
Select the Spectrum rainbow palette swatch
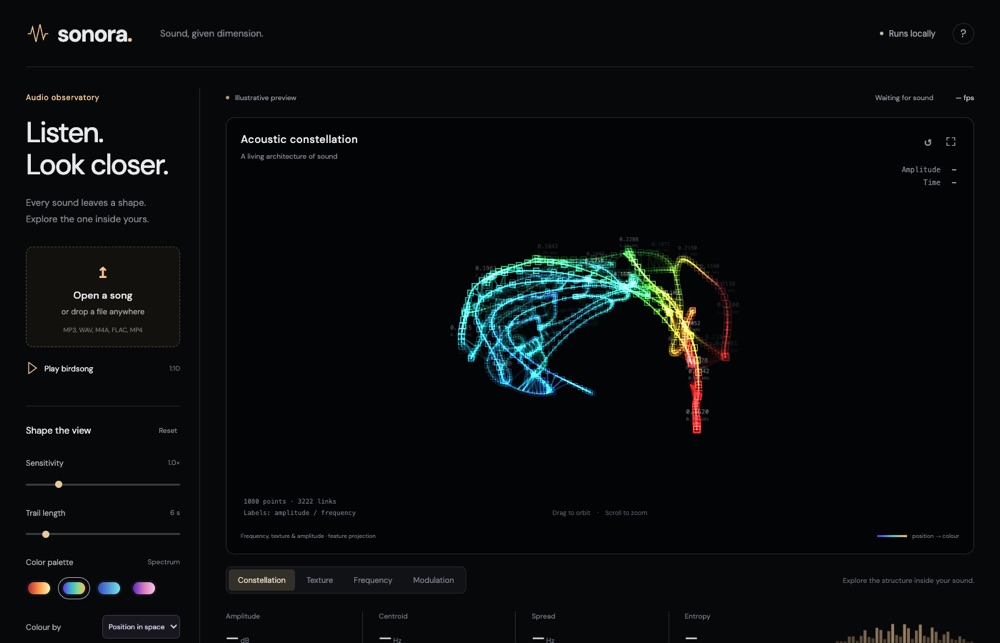(x=74, y=588)
